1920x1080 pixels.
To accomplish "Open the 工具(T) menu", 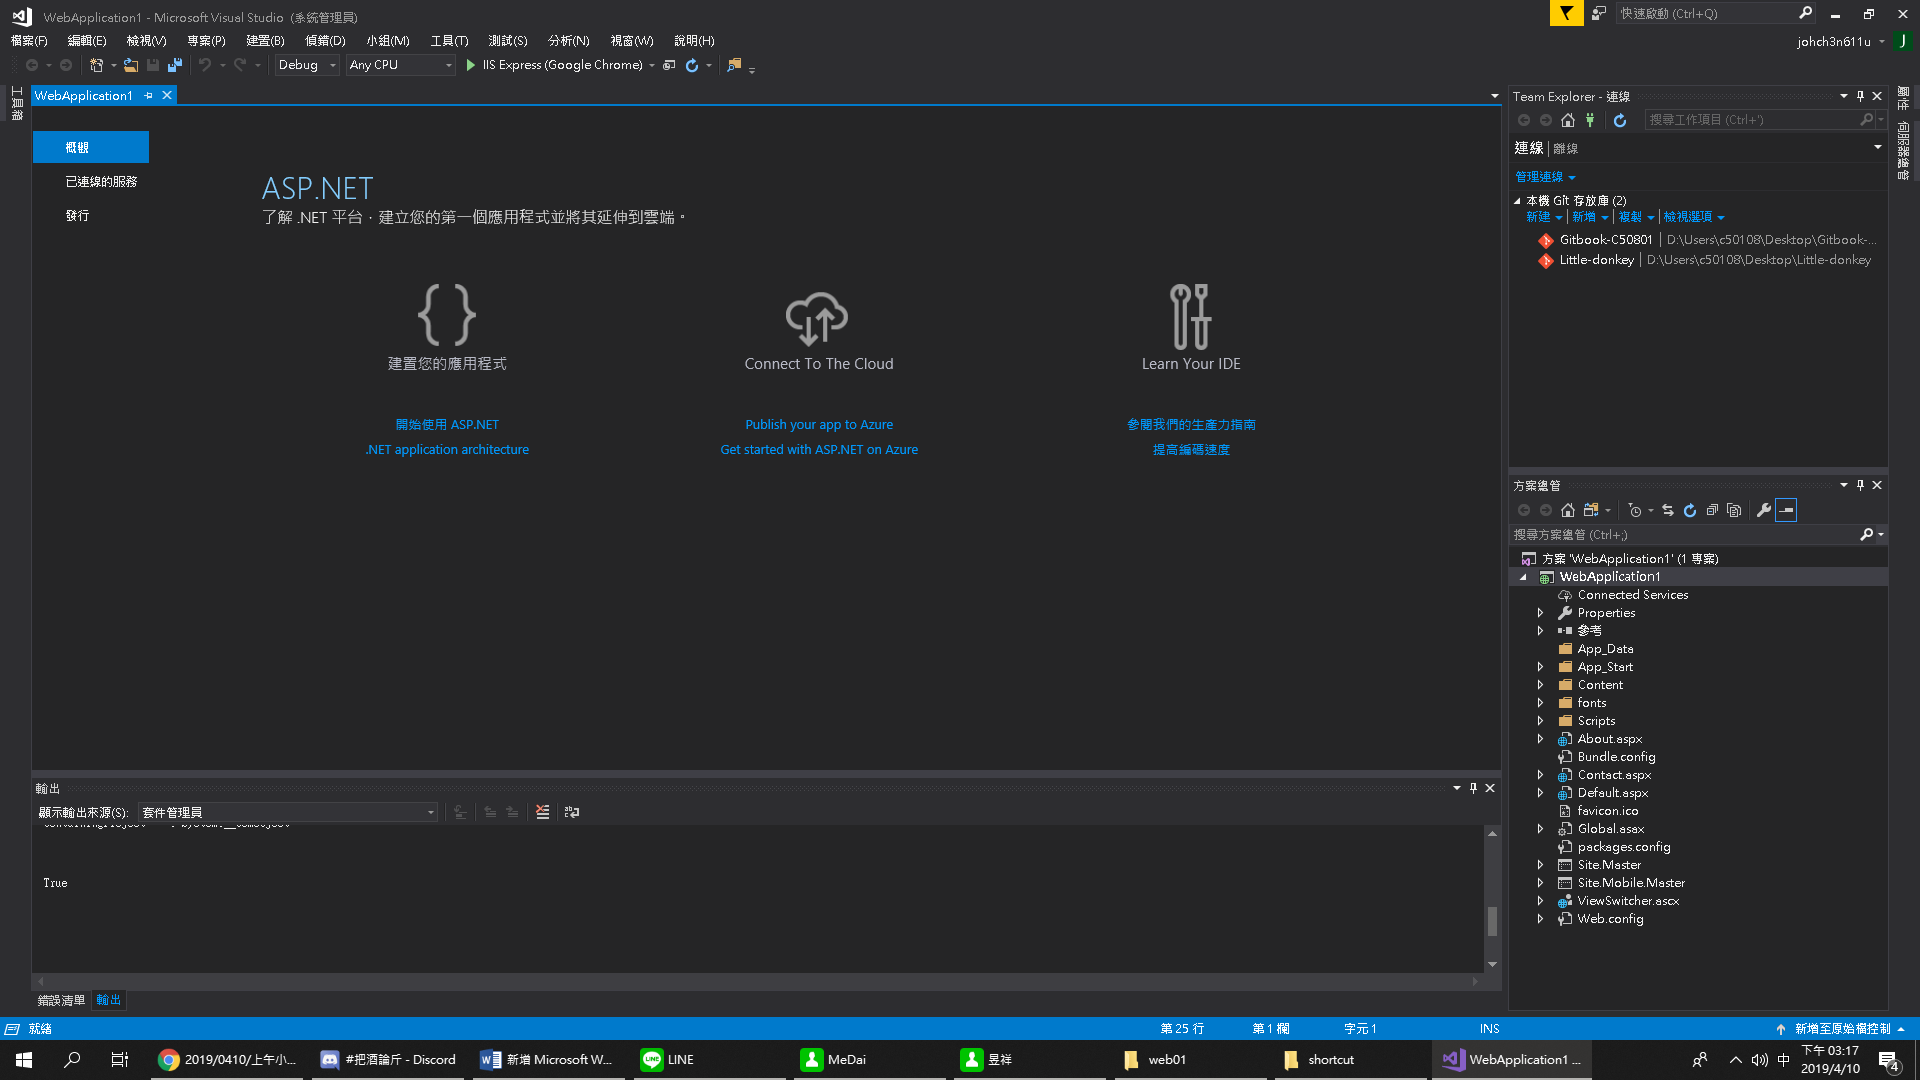I will 449,41.
